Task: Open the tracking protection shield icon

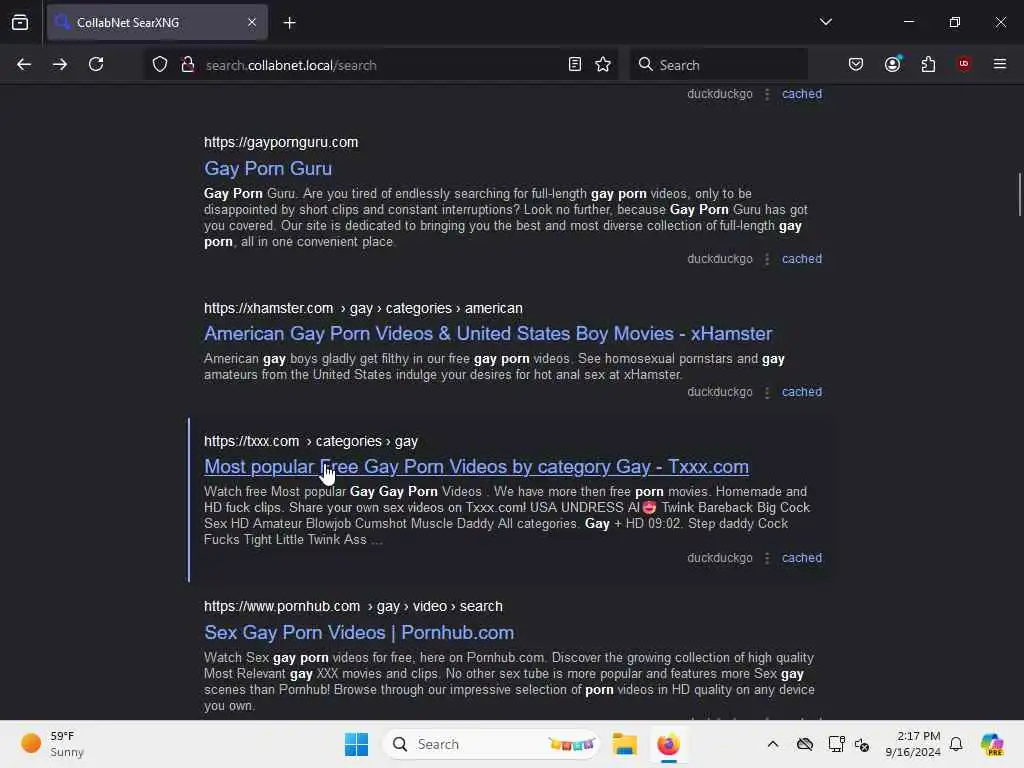Action: [160, 65]
